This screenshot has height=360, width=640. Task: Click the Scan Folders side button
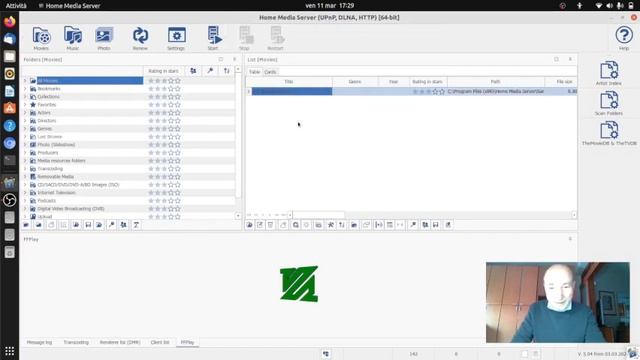[x=609, y=103]
